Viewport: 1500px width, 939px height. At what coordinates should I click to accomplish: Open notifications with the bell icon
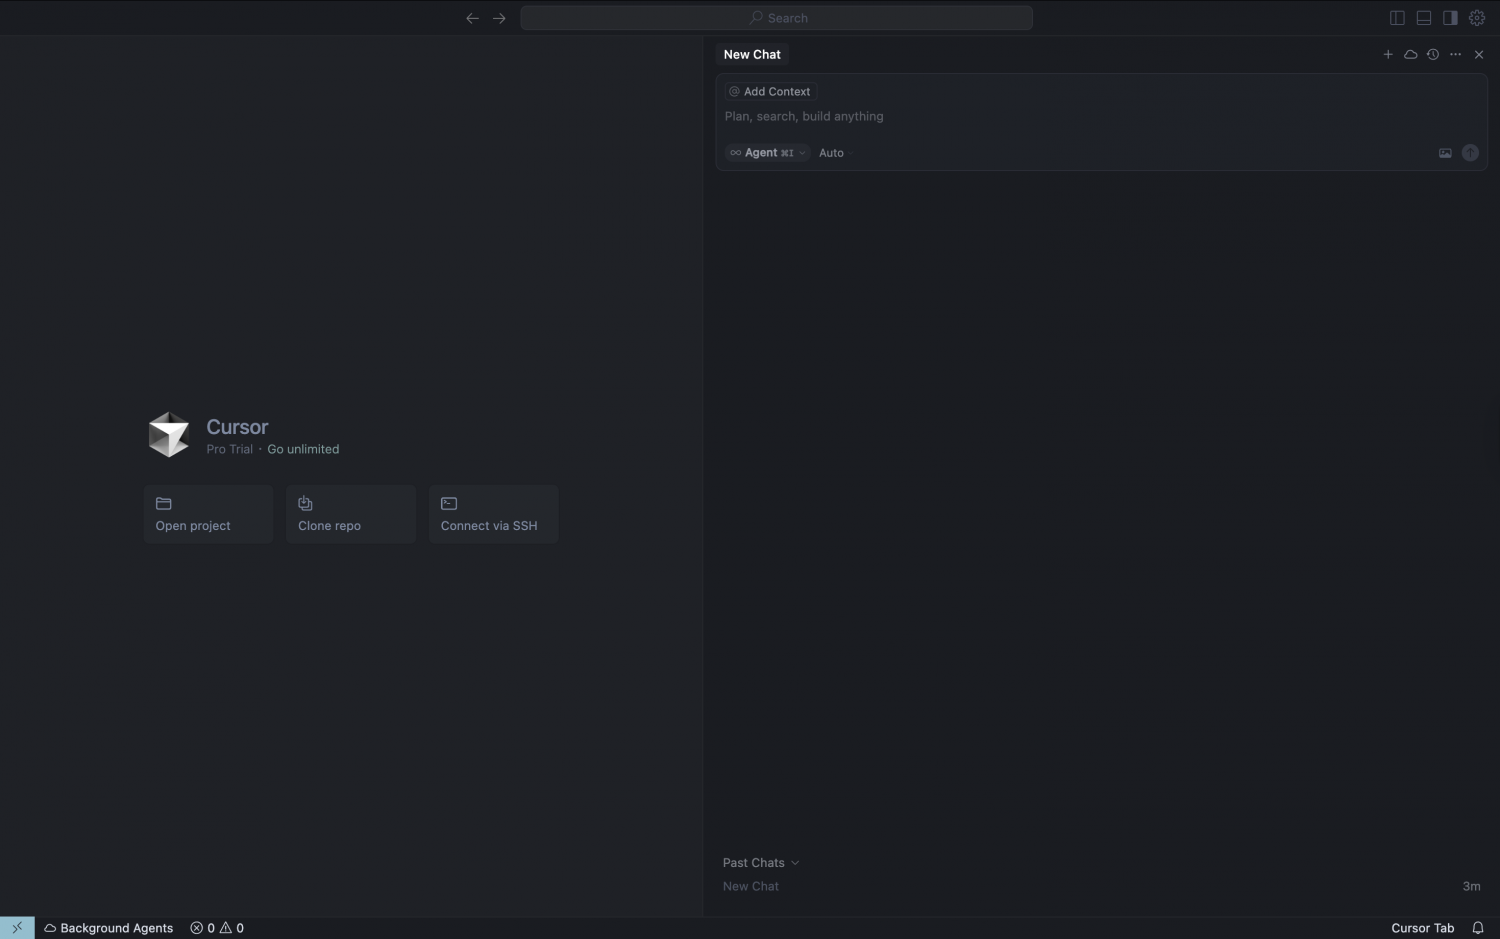1479,927
